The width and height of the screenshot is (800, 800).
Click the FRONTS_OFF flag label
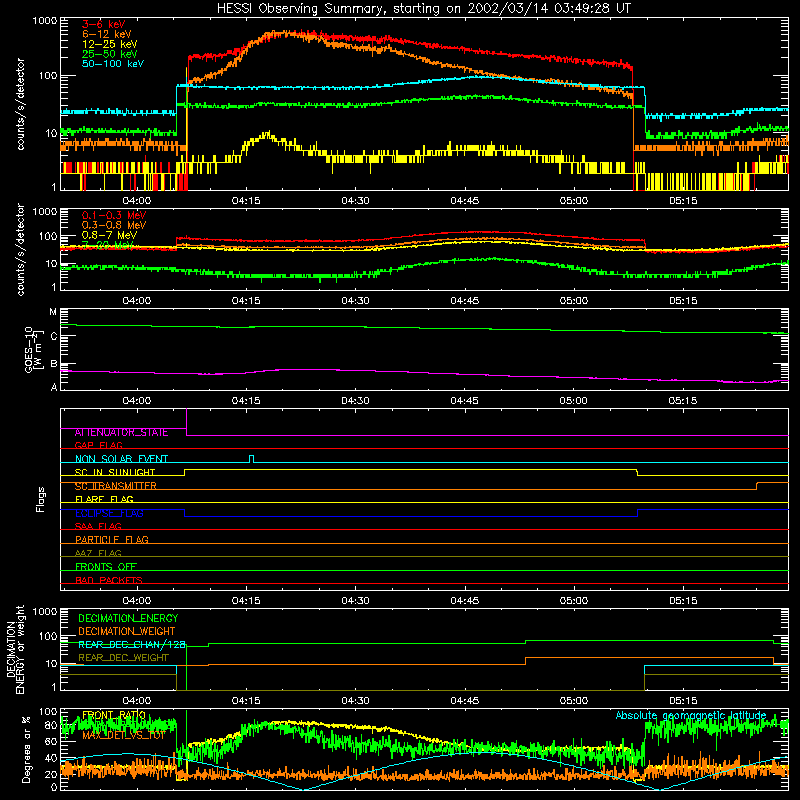tap(106, 567)
